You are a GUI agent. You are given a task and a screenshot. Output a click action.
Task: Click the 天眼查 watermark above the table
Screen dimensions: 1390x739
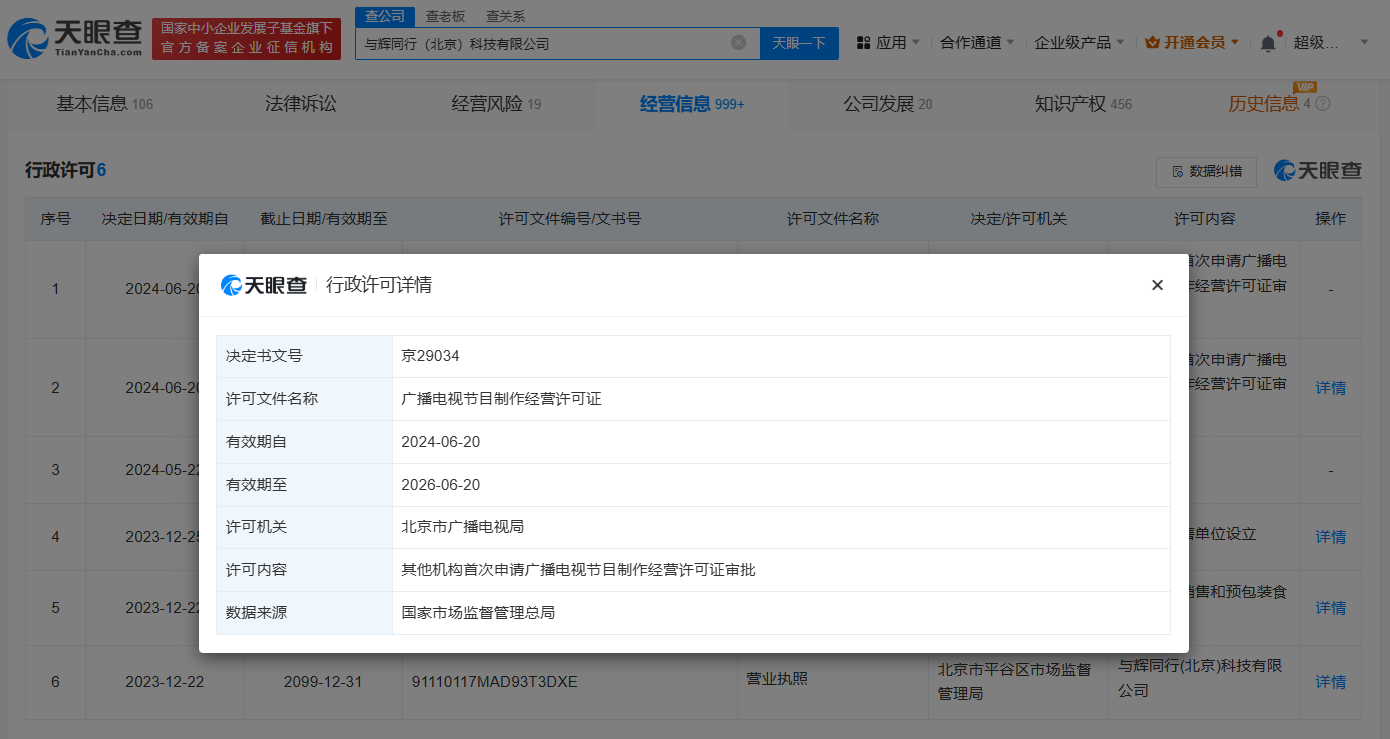[1318, 170]
